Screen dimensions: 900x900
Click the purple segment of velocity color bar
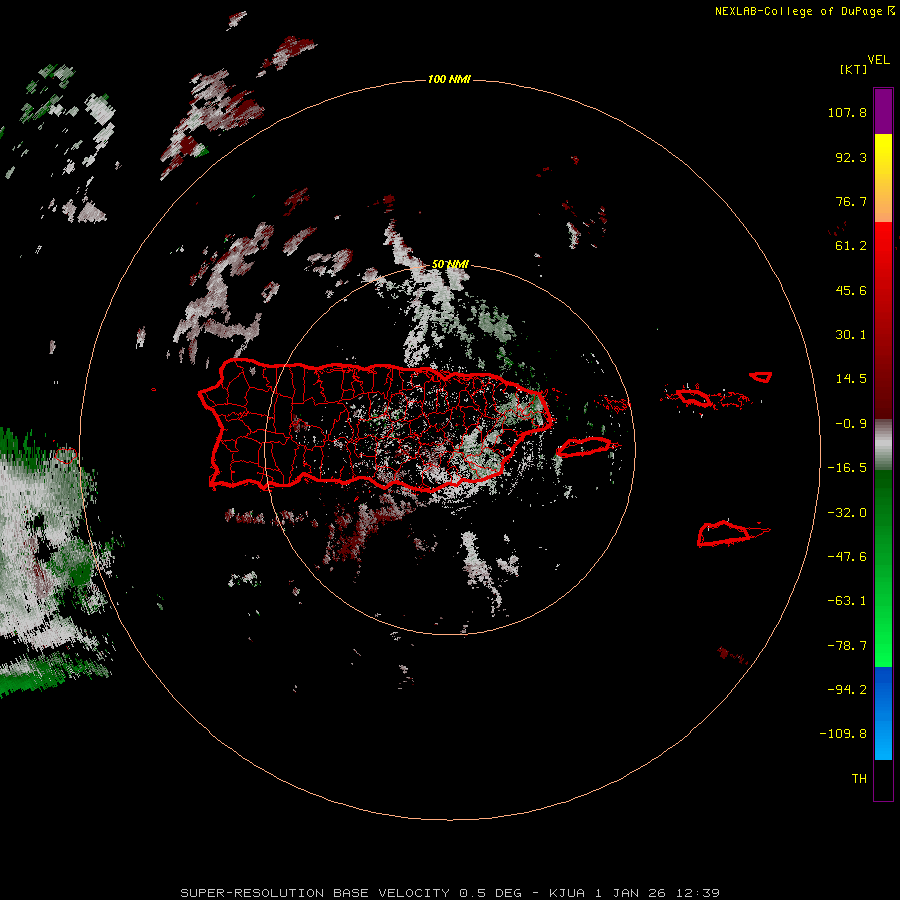click(x=883, y=111)
